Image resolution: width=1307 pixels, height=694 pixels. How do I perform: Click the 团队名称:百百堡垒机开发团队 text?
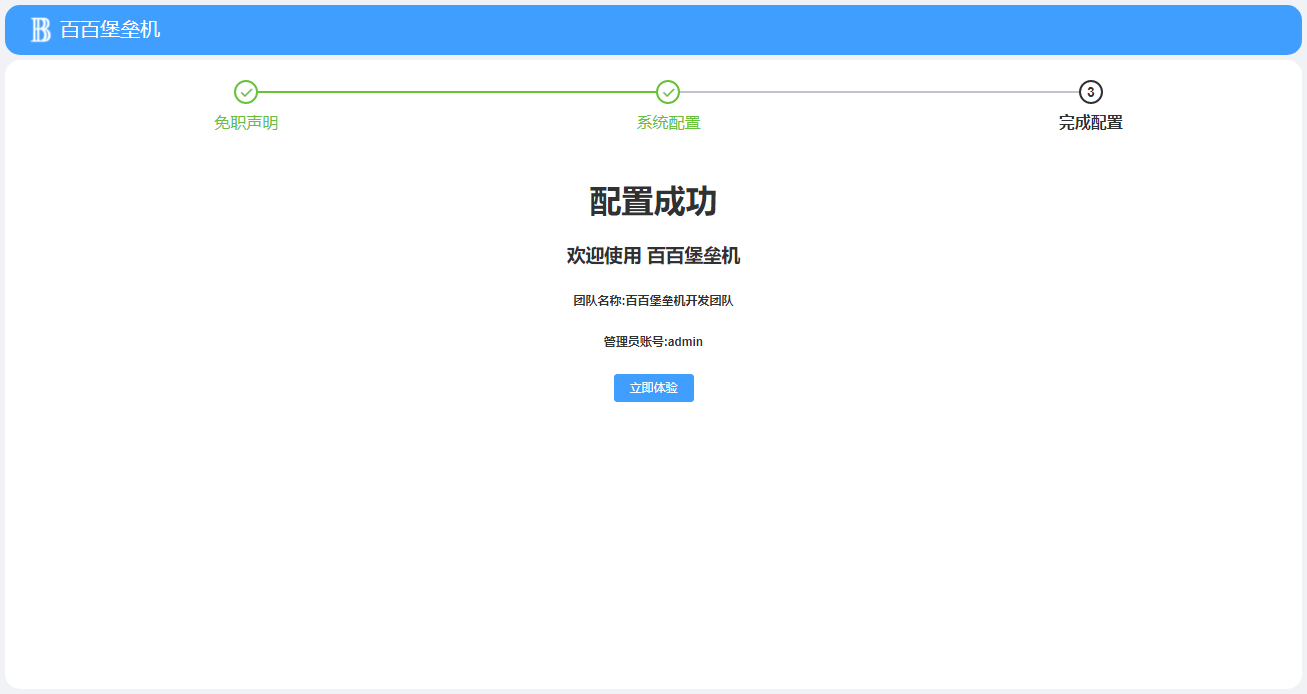(x=653, y=301)
